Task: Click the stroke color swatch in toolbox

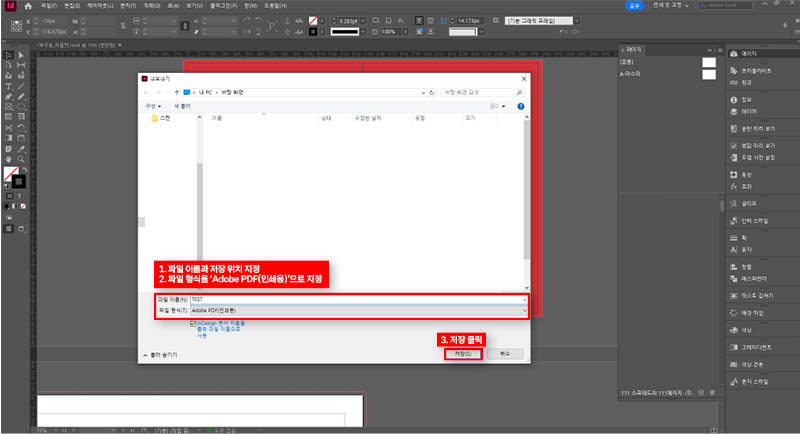Action: [19, 182]
